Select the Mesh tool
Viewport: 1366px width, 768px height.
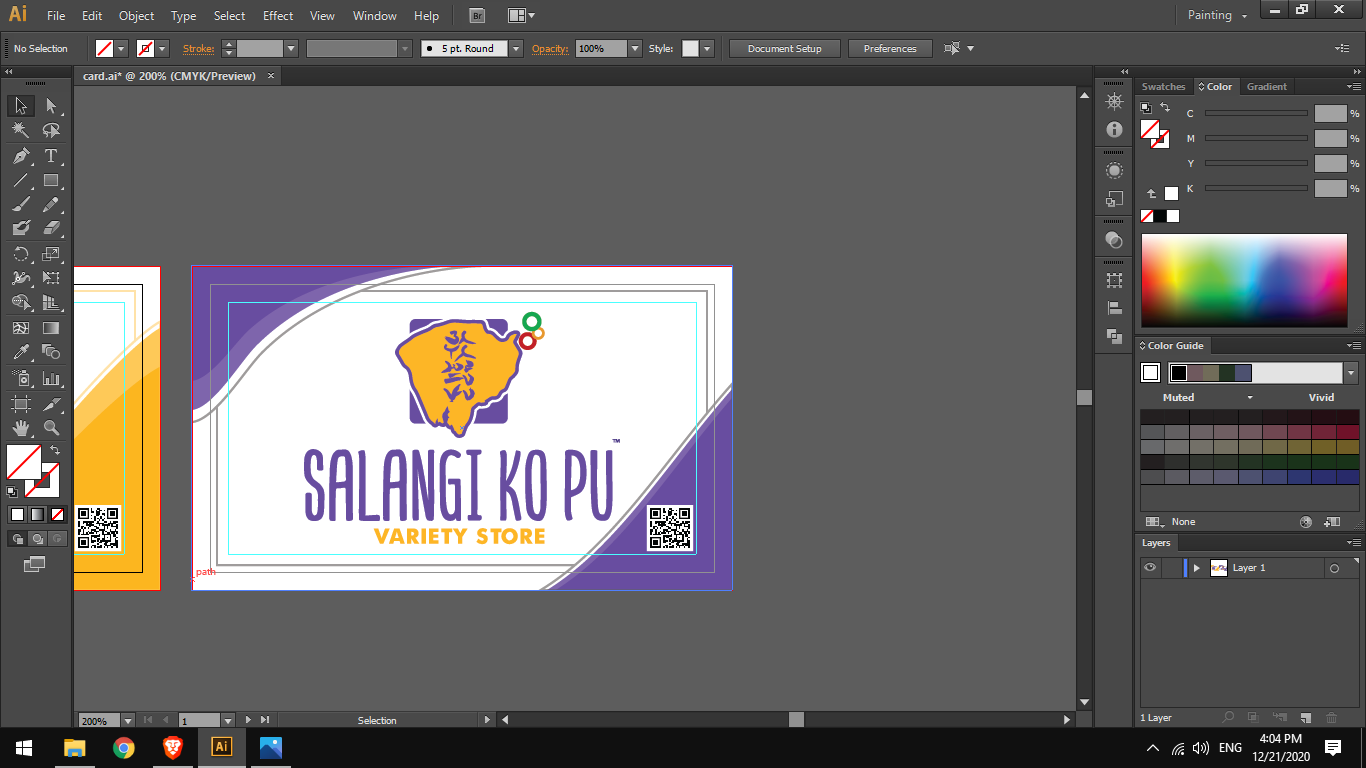tap(20, 327)
